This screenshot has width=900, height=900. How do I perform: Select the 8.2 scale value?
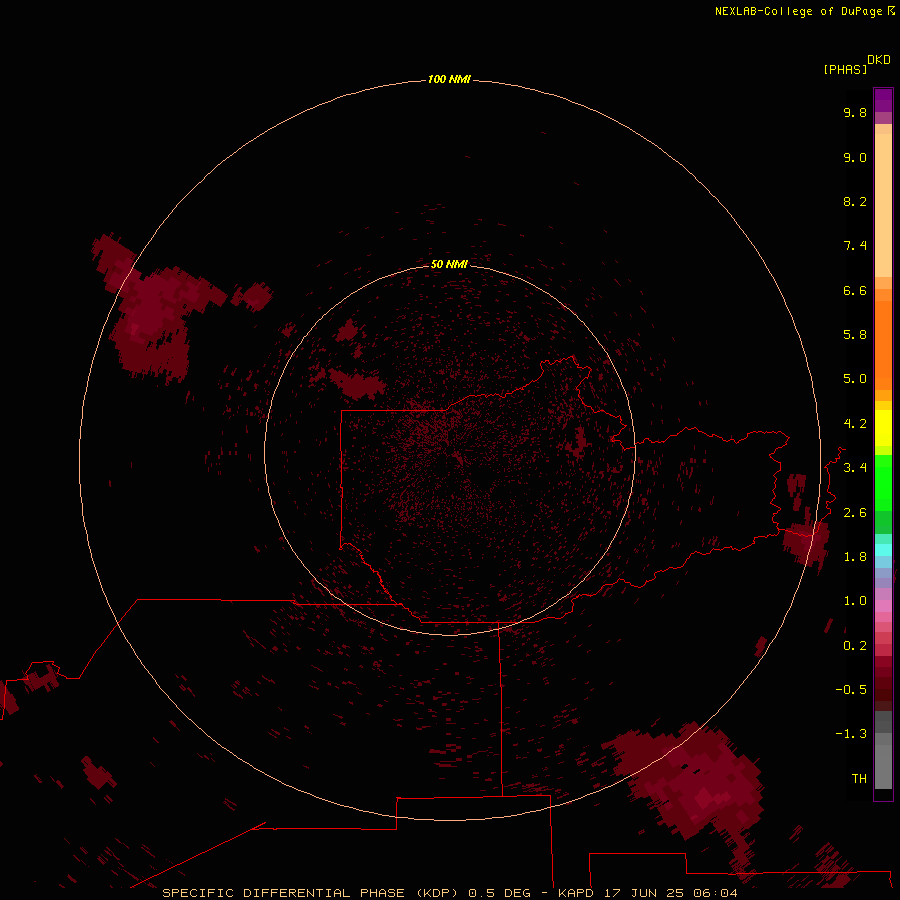tap(855, 201)
